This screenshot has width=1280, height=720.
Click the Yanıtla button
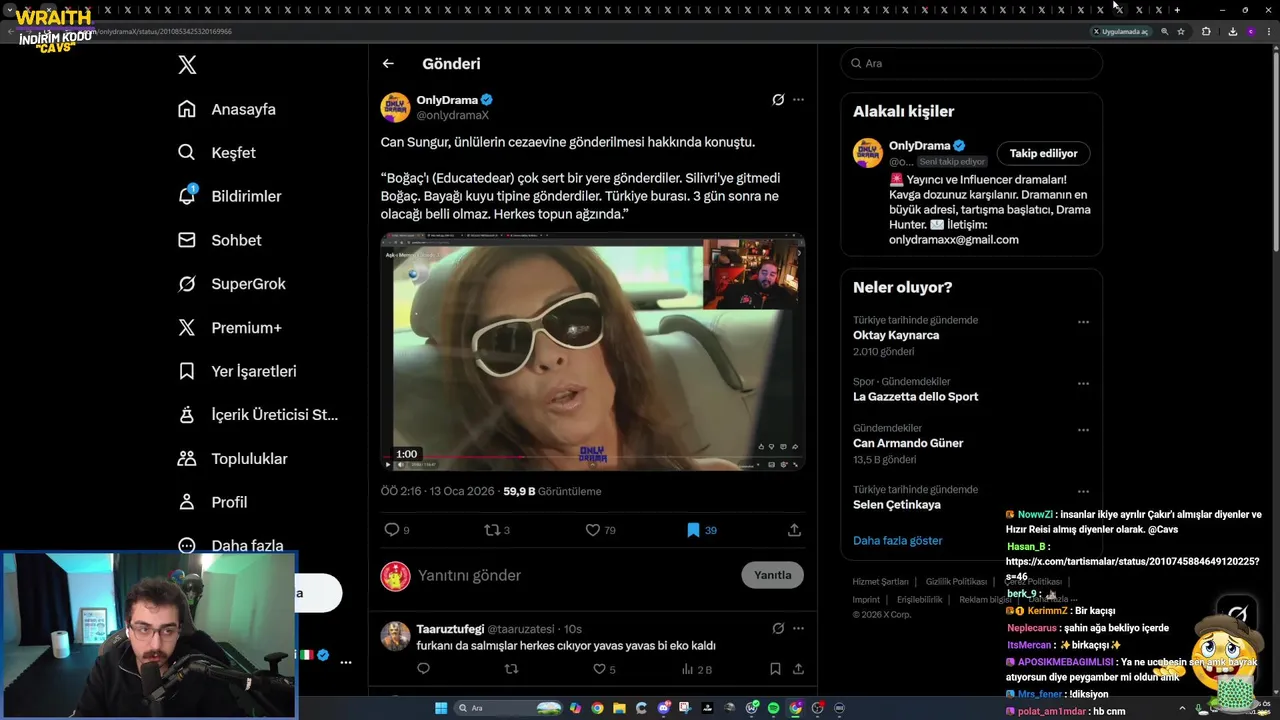pyautogui.click(x=772, y=575)
